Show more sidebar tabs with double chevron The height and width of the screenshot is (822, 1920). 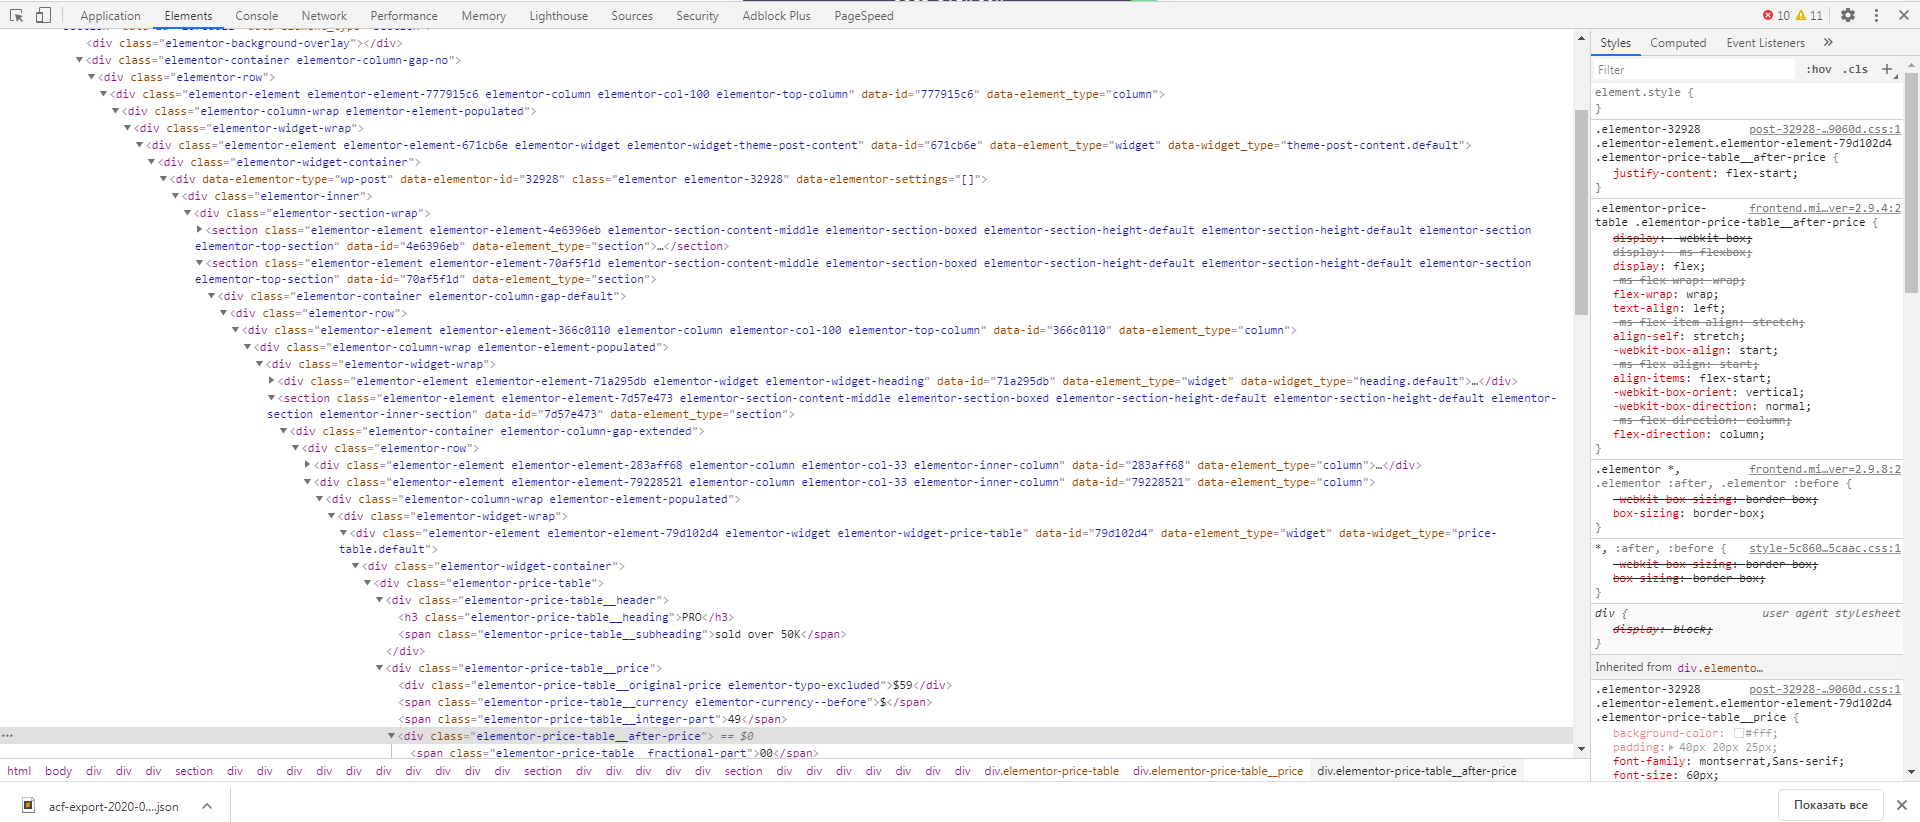click(x=1828, y=42)
